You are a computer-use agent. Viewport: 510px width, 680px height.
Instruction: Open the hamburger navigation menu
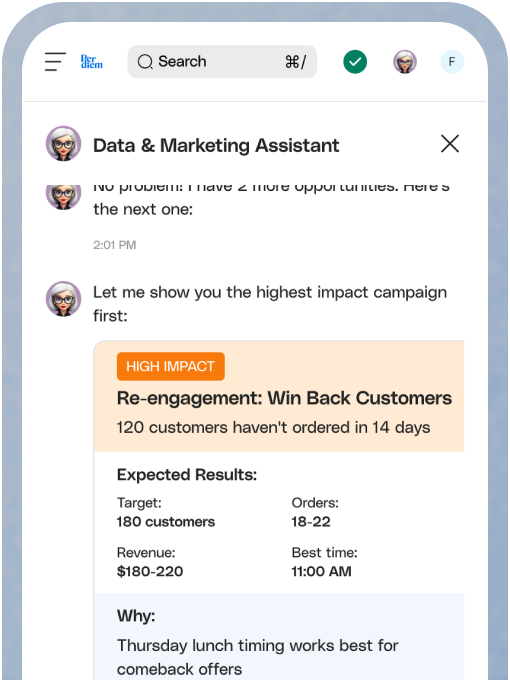[55, 62]
